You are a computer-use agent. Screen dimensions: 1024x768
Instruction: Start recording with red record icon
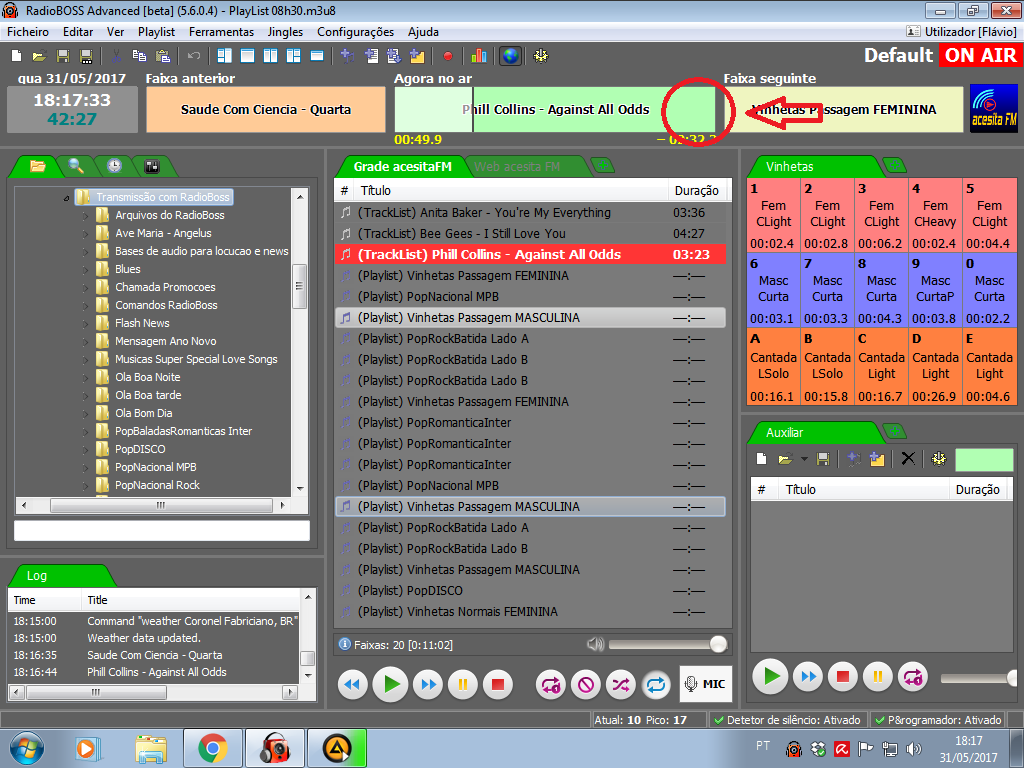[447, 56]
